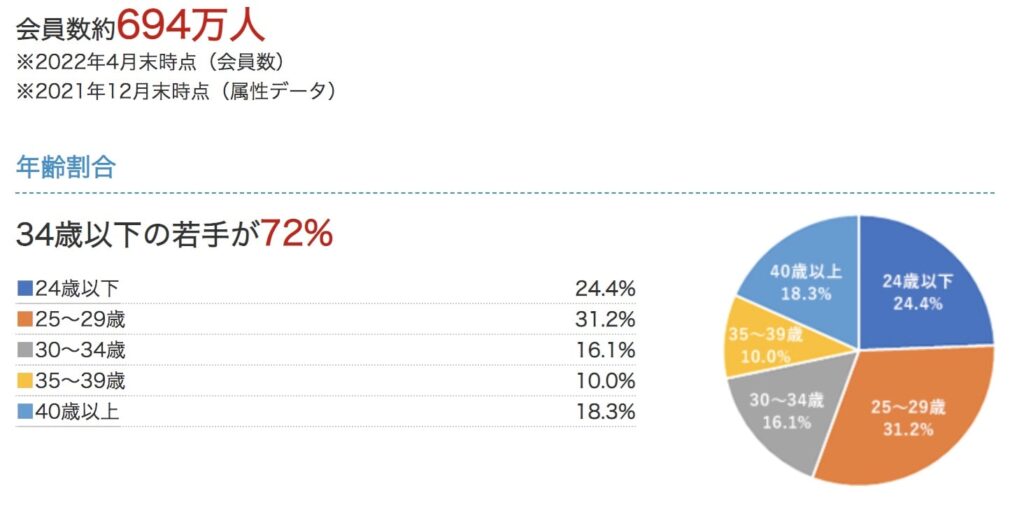Click the 10.0% value in the legend table
Image resolution: width=1024 pixels, height=516 pixels.
605,381
